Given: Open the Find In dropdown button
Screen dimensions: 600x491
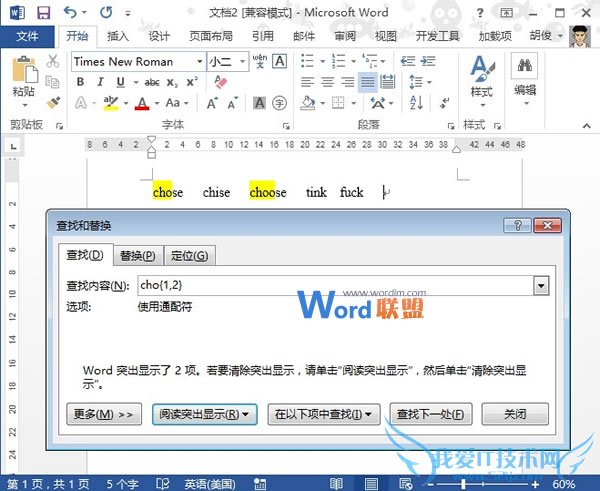Looking at the screenshot, I should (x=324, y=414).
